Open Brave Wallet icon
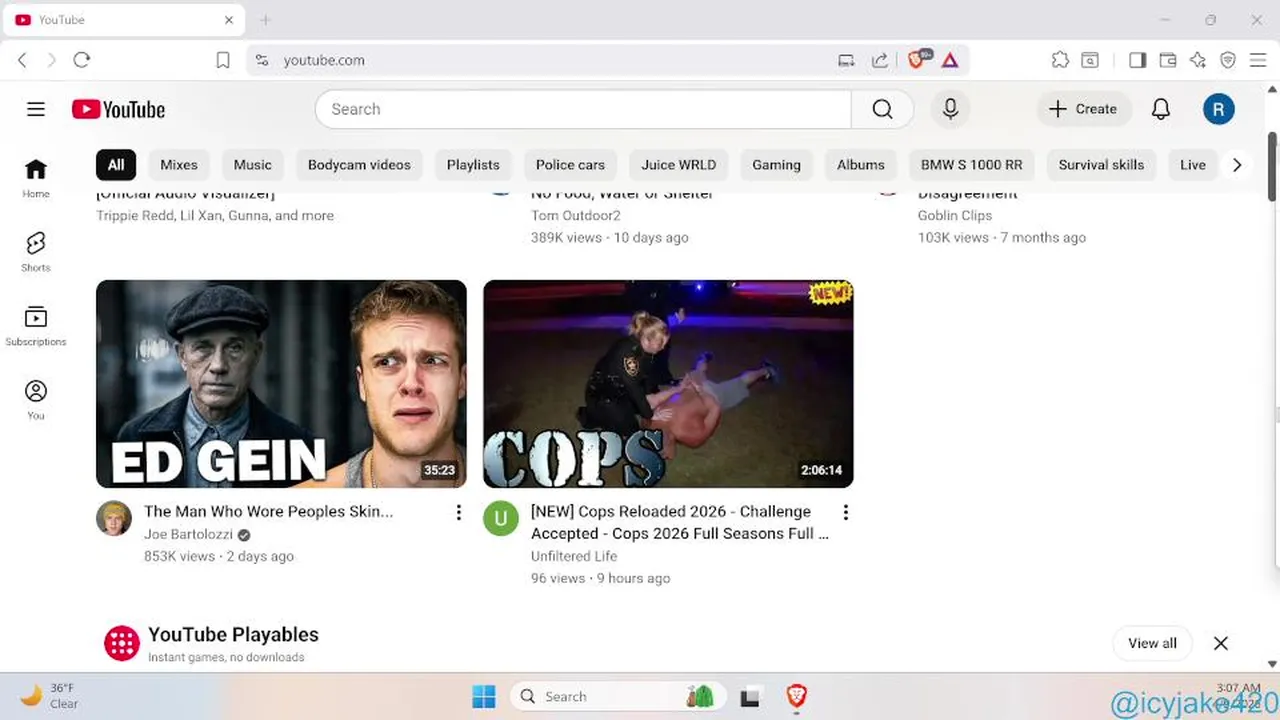 [x=1167, y=60]
